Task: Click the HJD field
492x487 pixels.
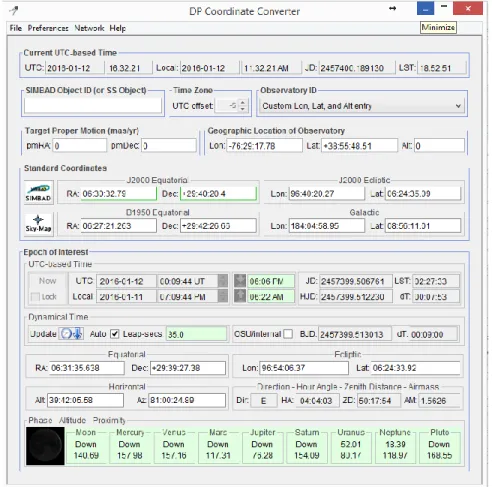Action: click(x=355, y=296)
